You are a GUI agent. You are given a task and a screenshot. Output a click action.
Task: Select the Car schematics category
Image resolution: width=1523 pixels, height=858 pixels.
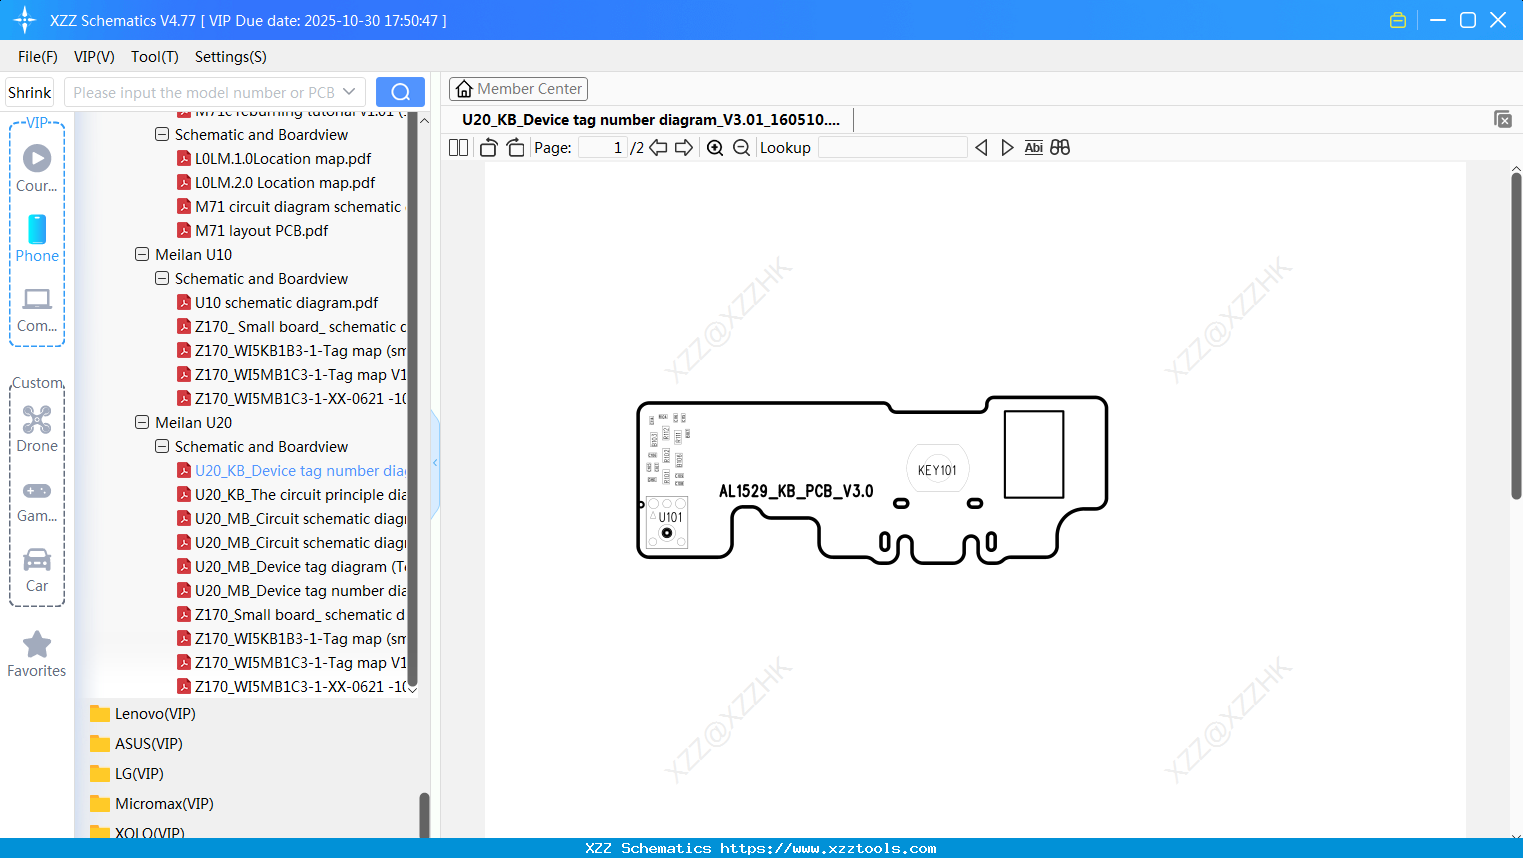pos(37,569)
